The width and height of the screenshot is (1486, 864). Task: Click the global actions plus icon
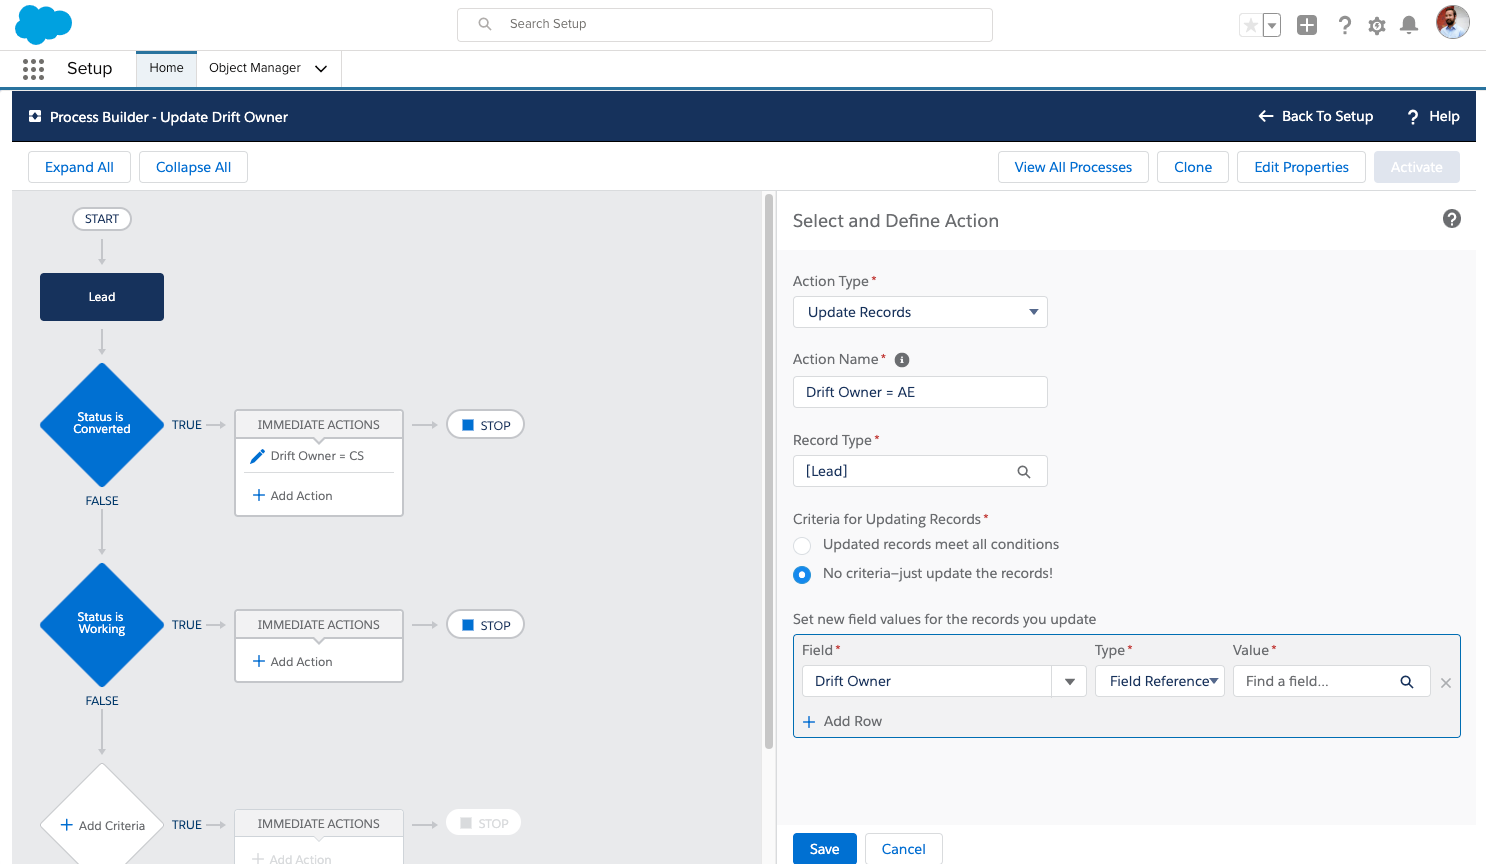1307,25
